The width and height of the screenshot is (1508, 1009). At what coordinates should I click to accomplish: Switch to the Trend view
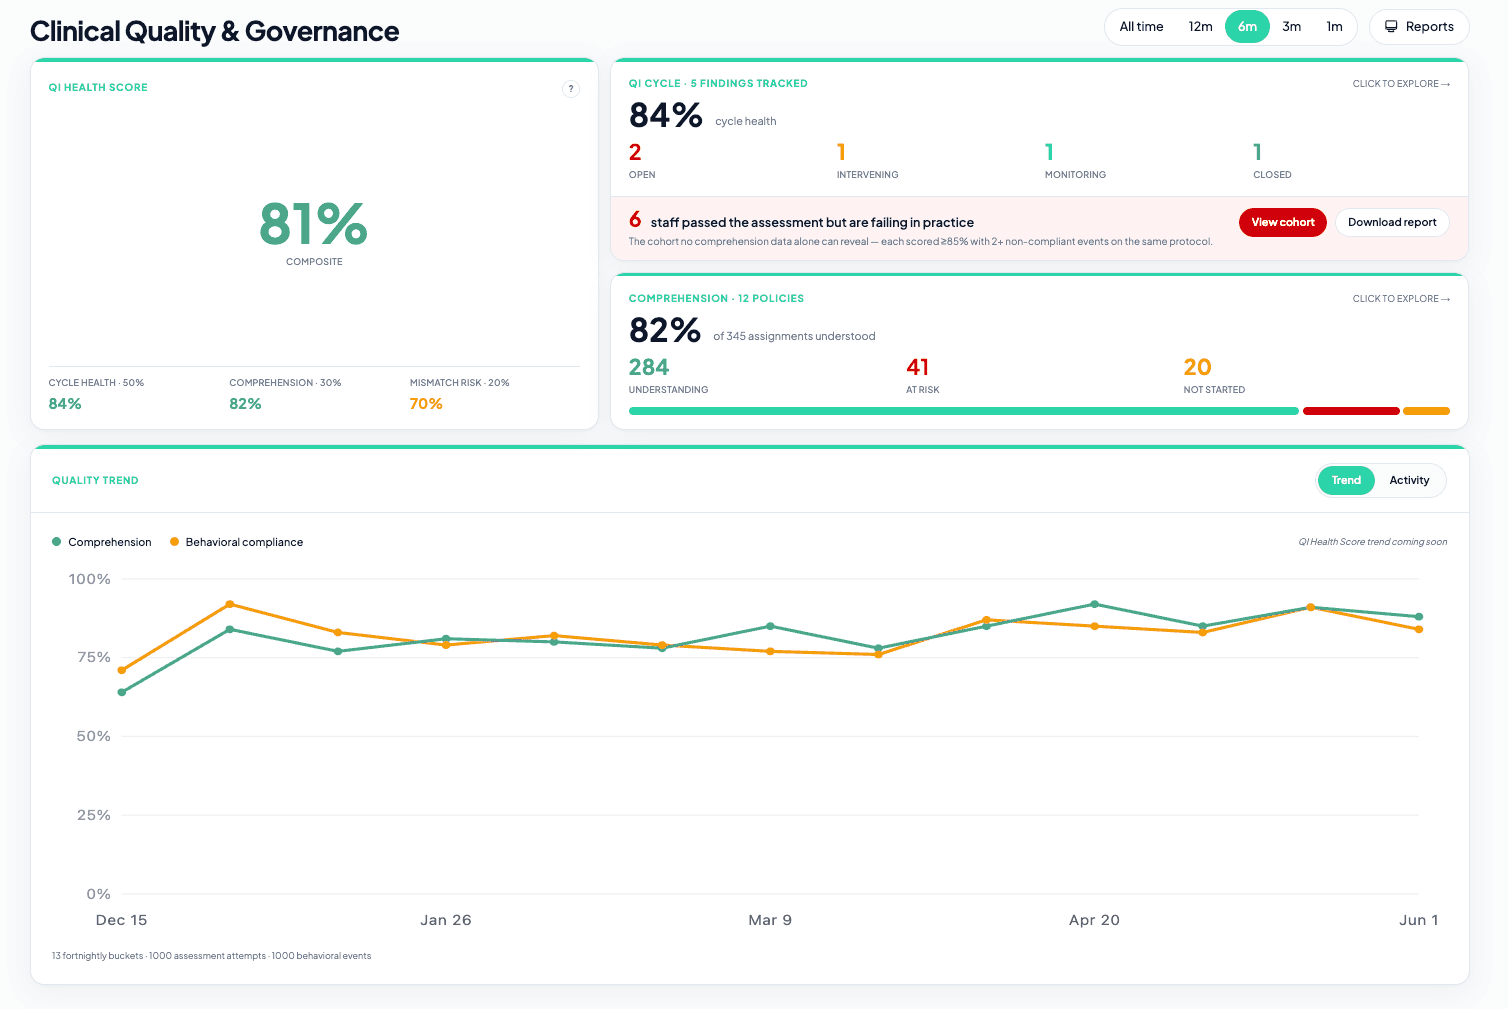pyautogui.click(x=1346, y=480)
